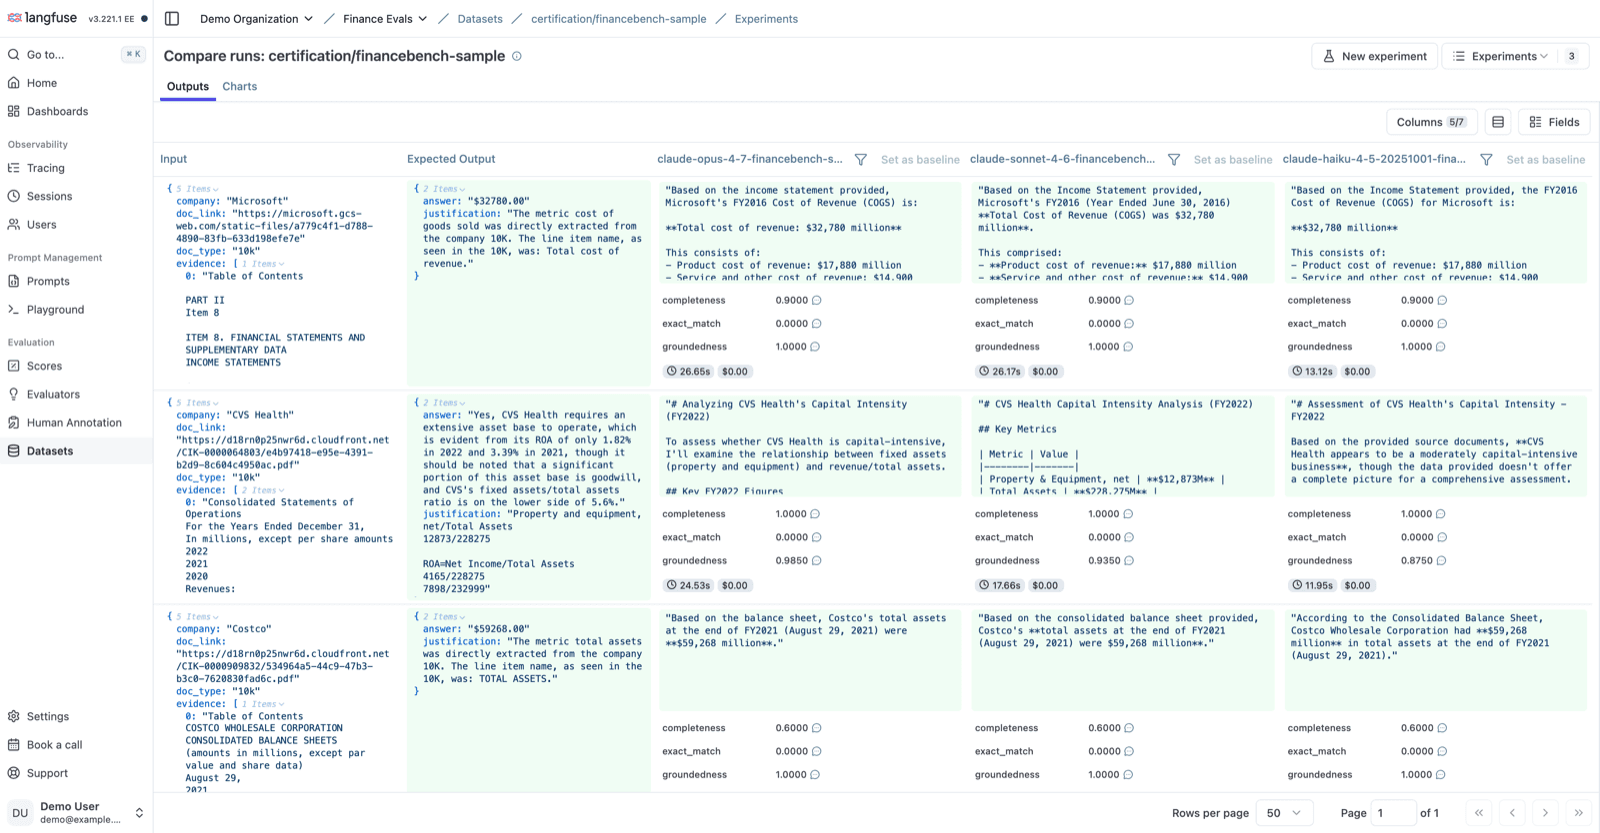Screen dimensions: 1600x833
Task: Go to Datasets breadcrumb
Action: click(480, 19)
